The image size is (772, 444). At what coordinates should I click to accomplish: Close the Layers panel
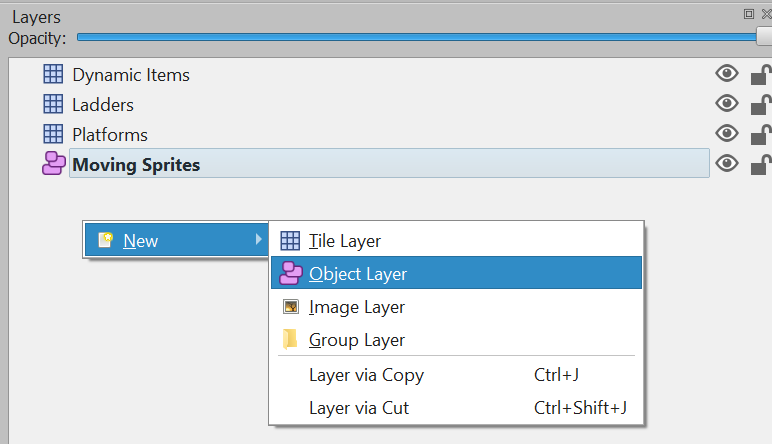pyautogui.click(x=766, y=14)
